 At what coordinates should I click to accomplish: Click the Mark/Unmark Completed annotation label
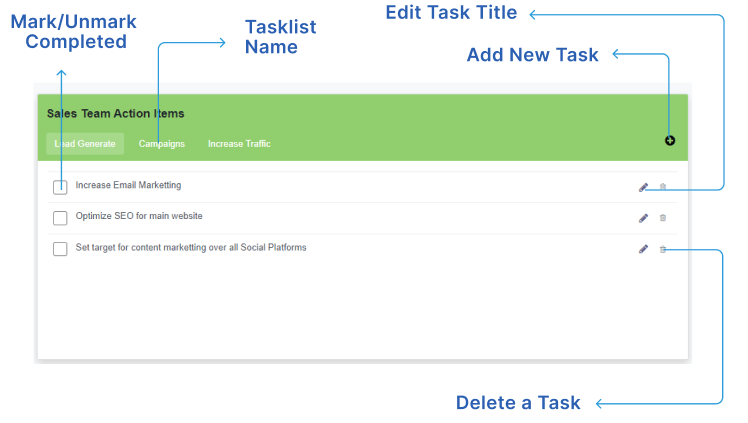[x=76, y=31]
